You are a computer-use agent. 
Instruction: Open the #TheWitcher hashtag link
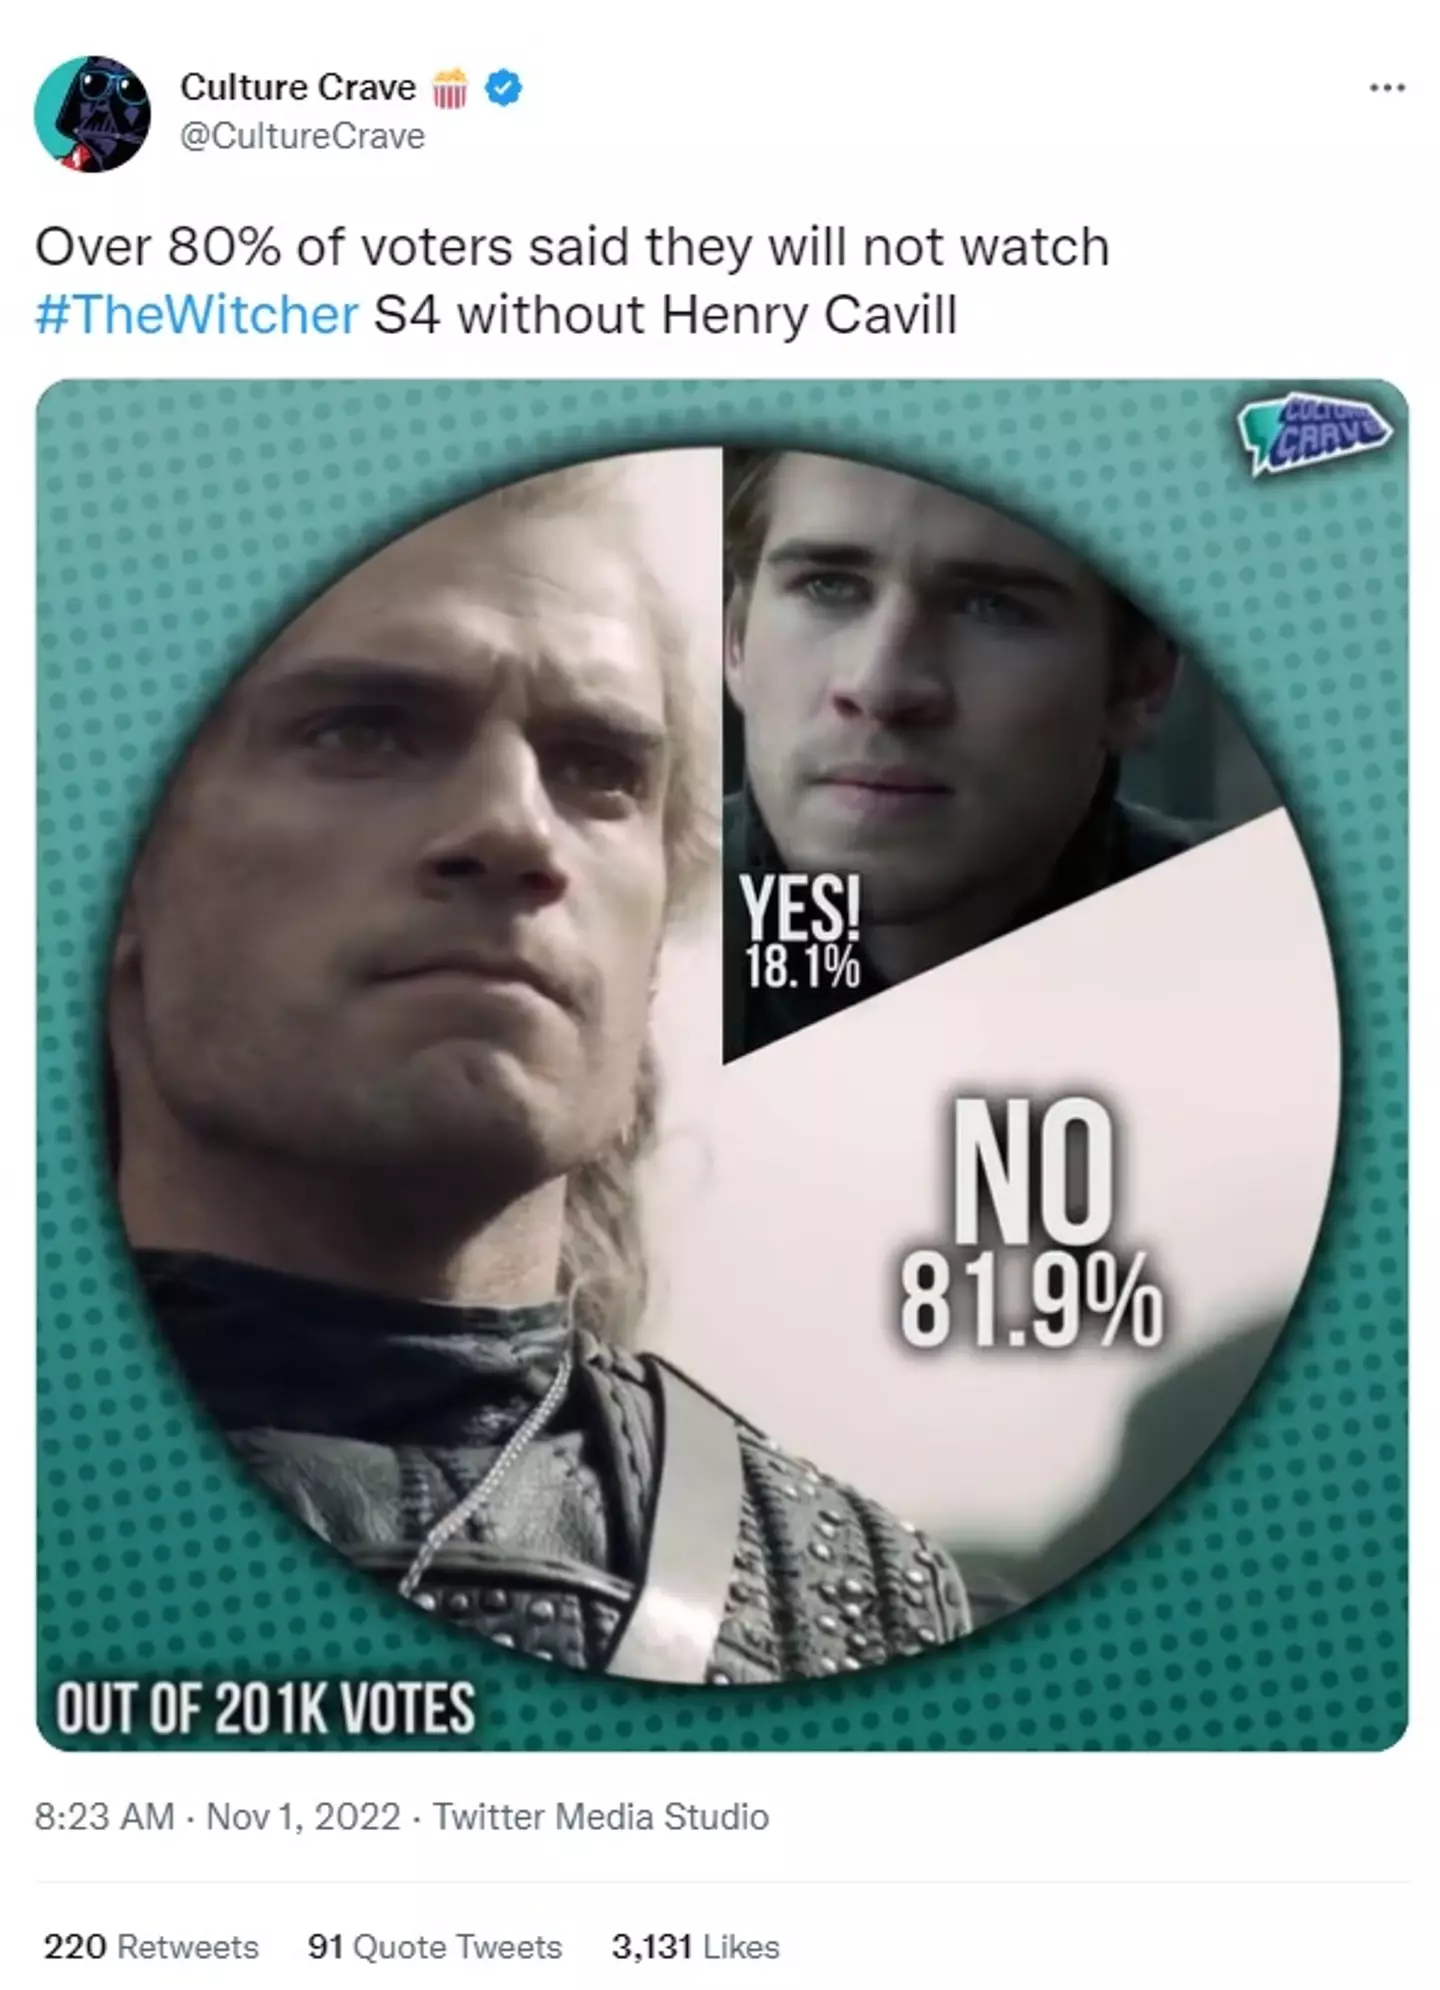196,315
